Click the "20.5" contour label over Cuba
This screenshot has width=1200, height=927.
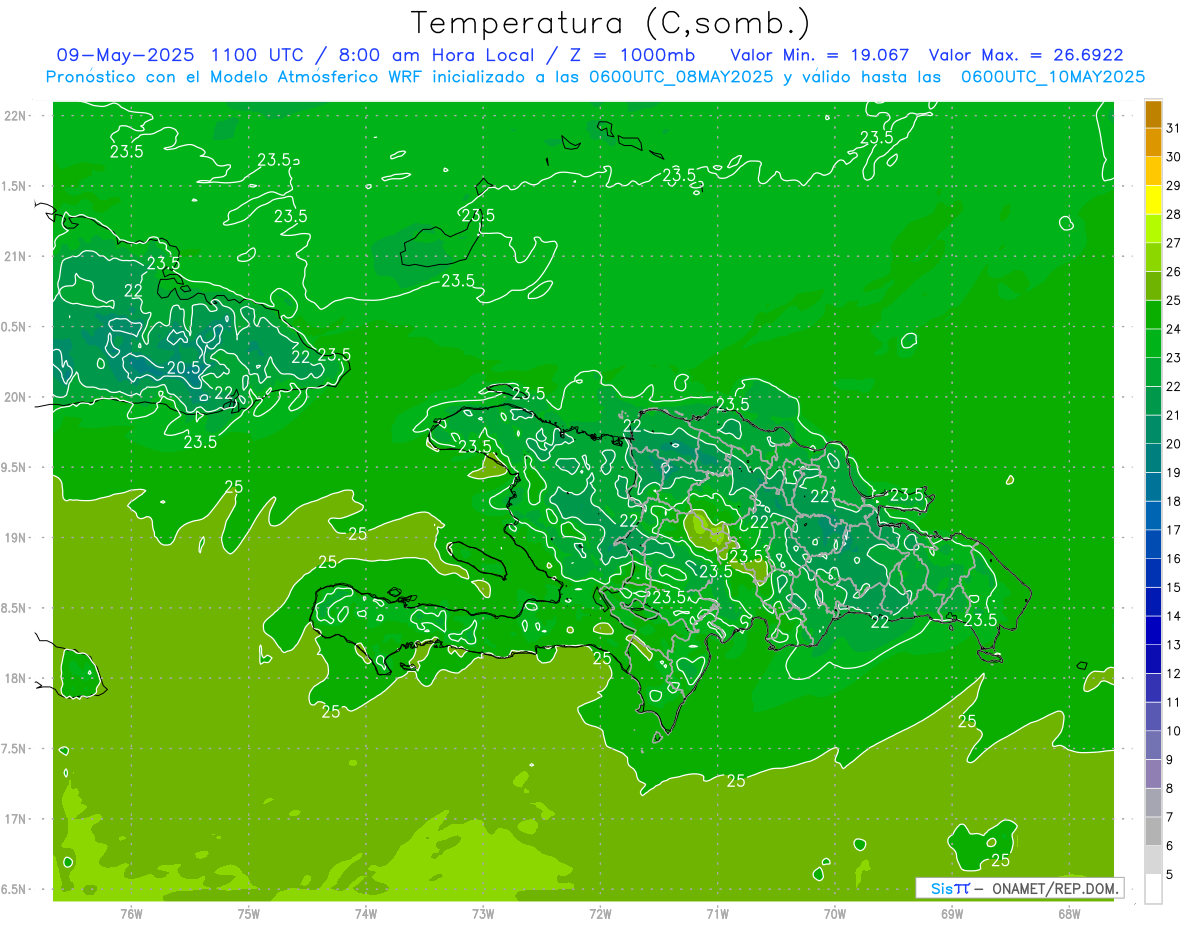point(183,368)
